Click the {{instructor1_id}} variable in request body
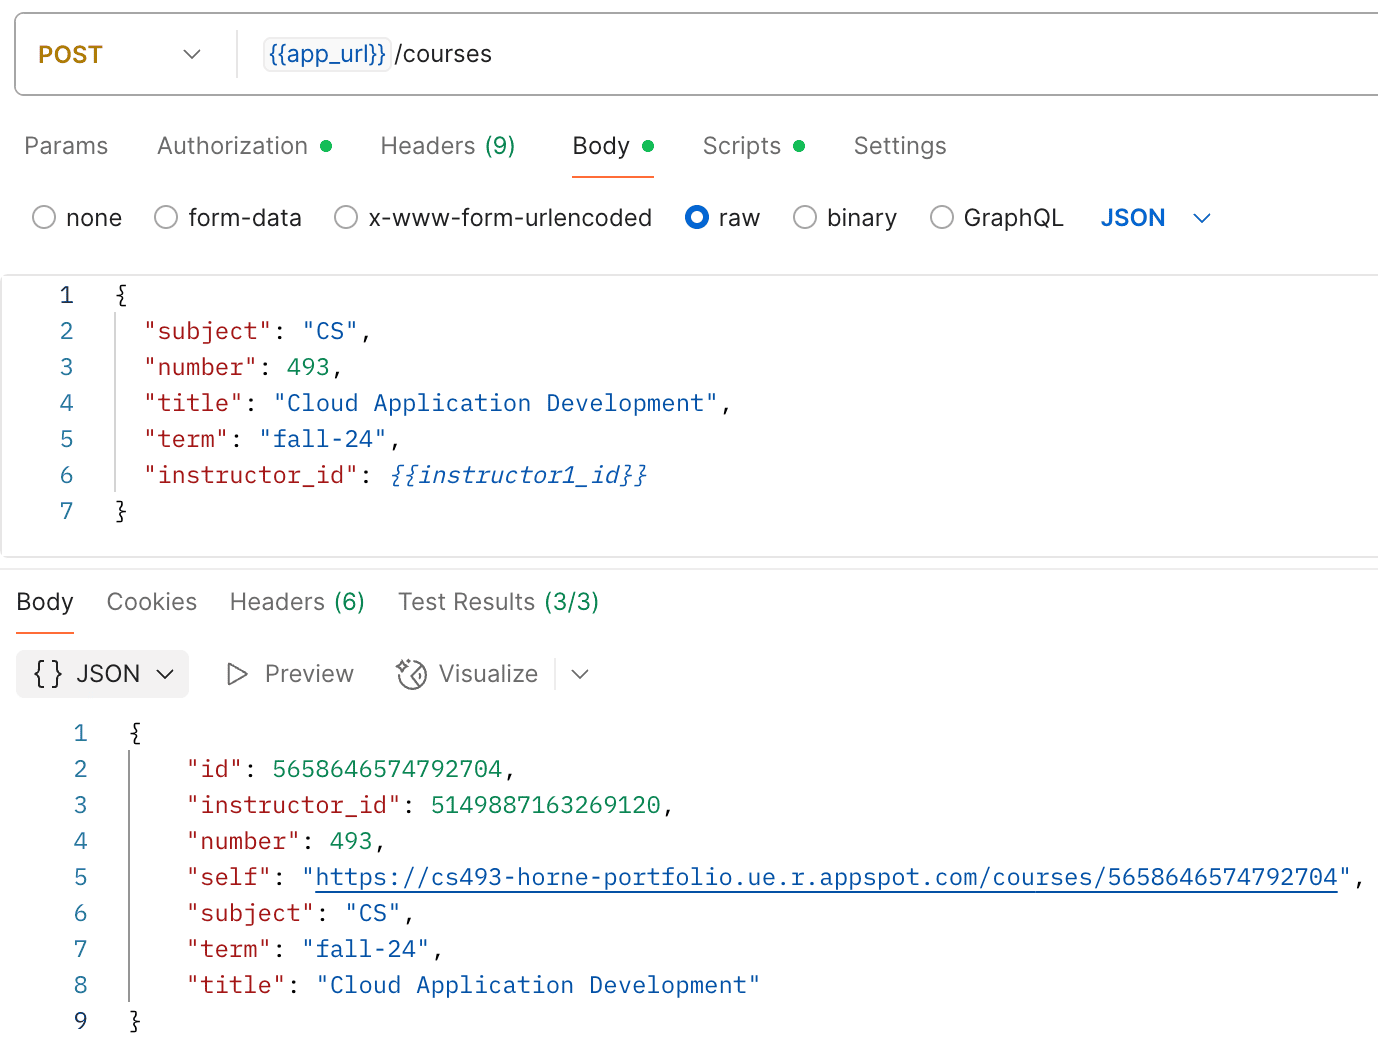Viewport: 1378px width, 1058px height. coord(518,475)
